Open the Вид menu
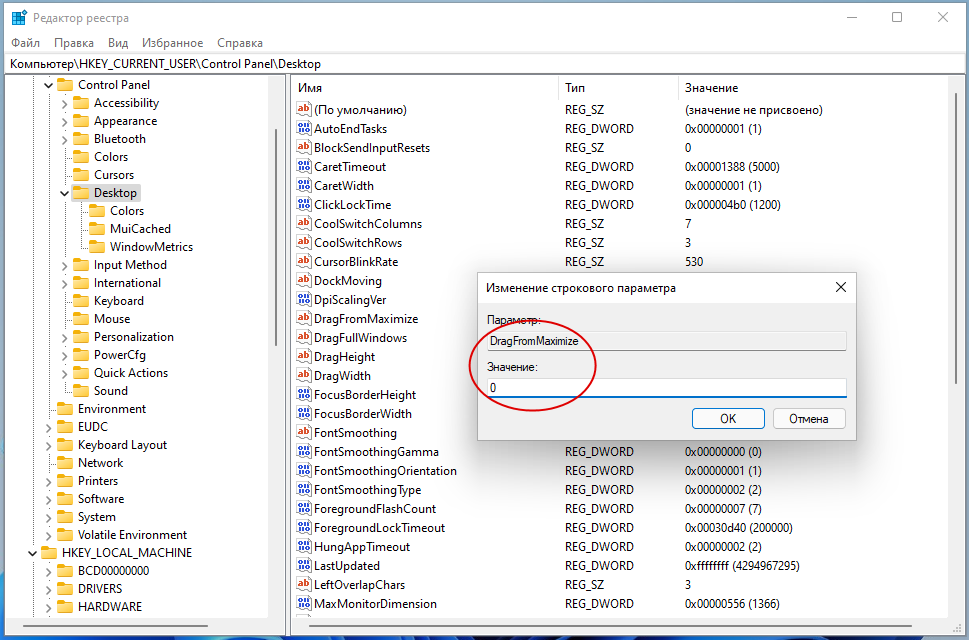Screen dimensions: 969x640 [117, 43]
